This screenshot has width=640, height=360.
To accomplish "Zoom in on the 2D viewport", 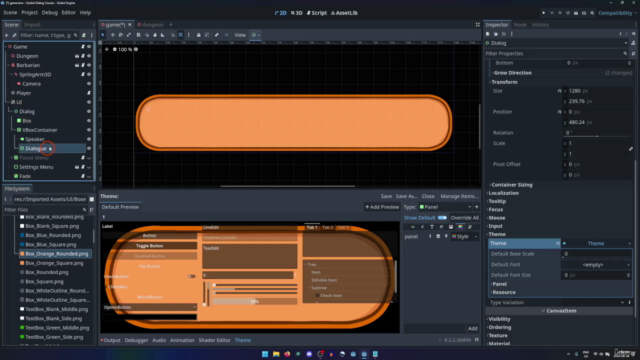I will [136, 49].
